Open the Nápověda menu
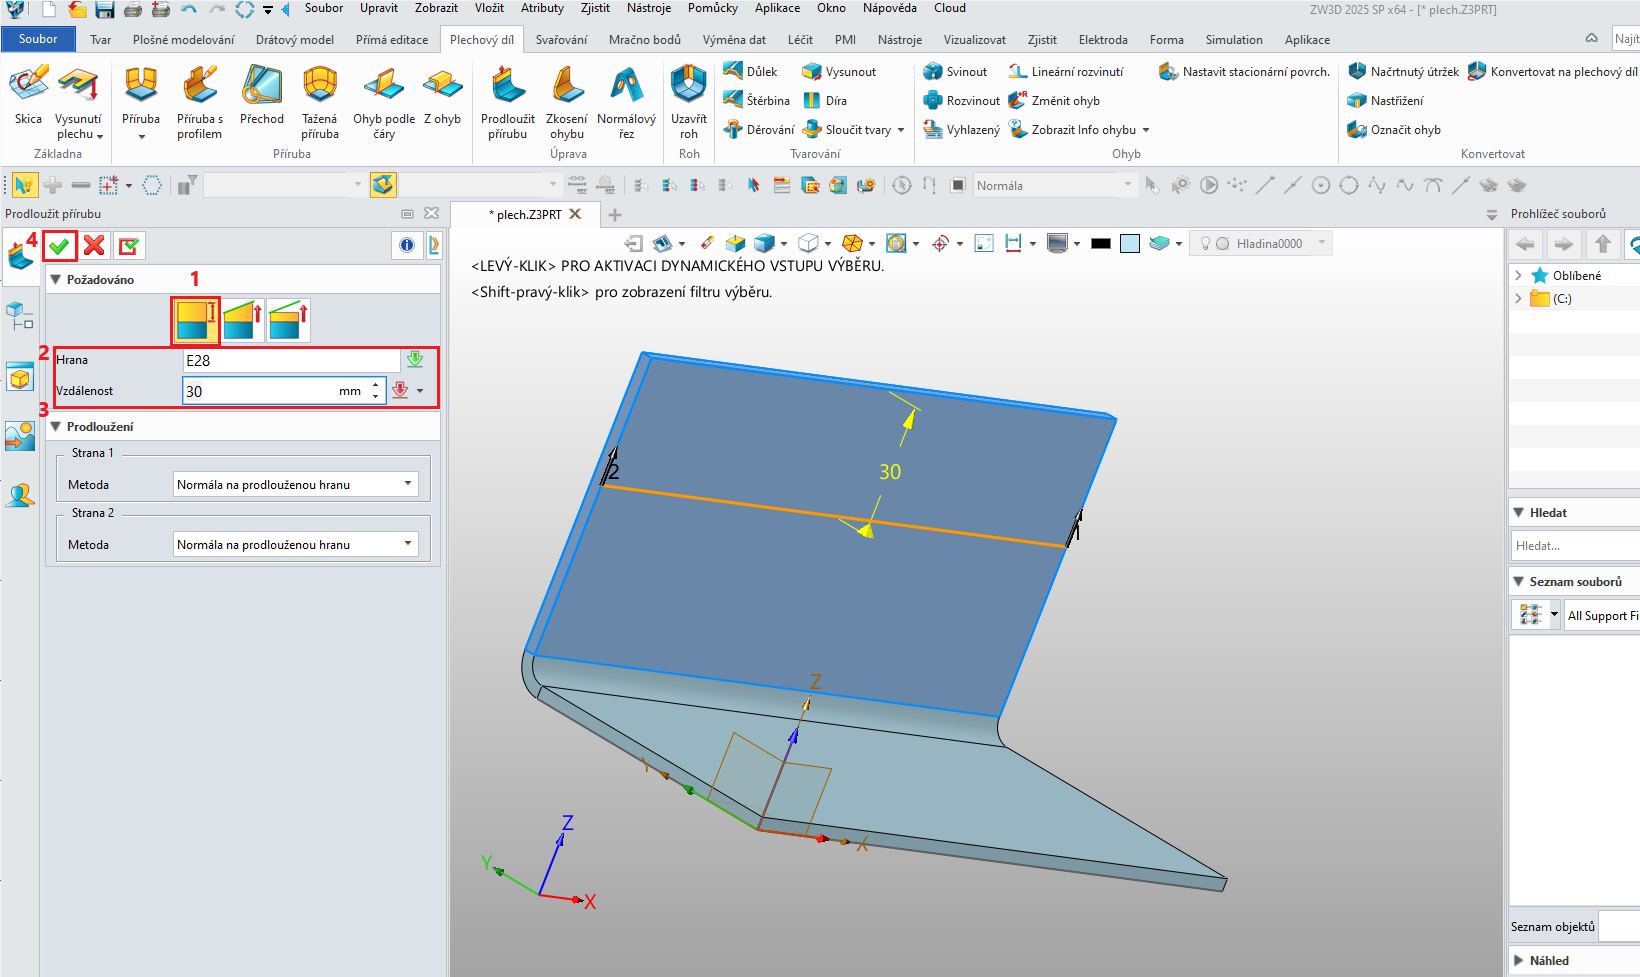This screenshot has height=977, width=1640. pyautogui.click(x=889, y=8)
